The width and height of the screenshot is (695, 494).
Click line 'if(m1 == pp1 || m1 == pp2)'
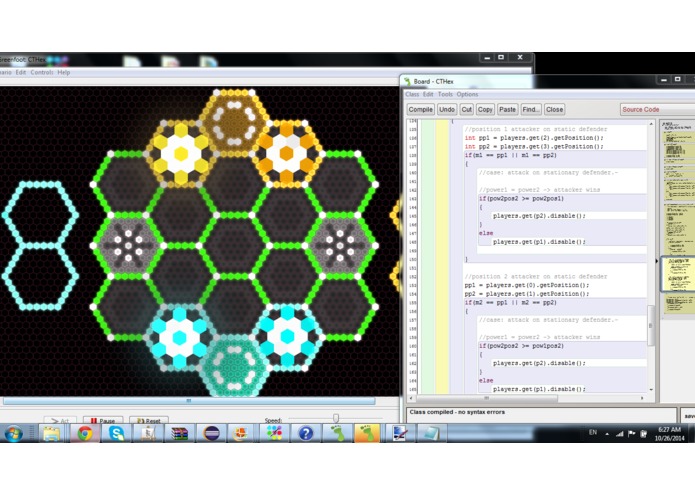pos(510,155)
